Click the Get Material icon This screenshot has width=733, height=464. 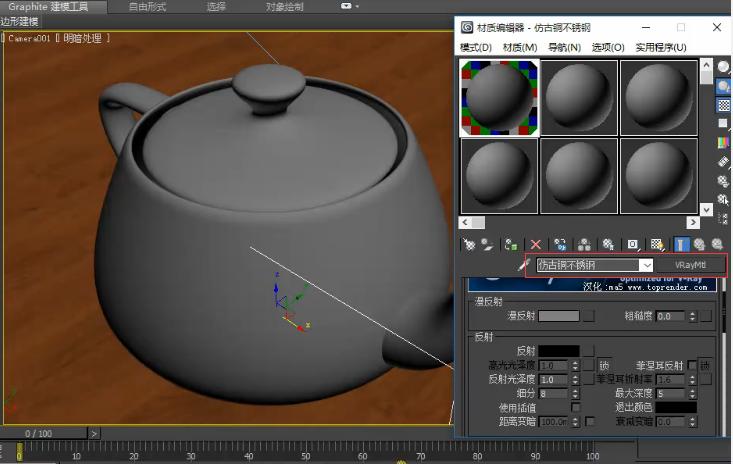(468, 244)
